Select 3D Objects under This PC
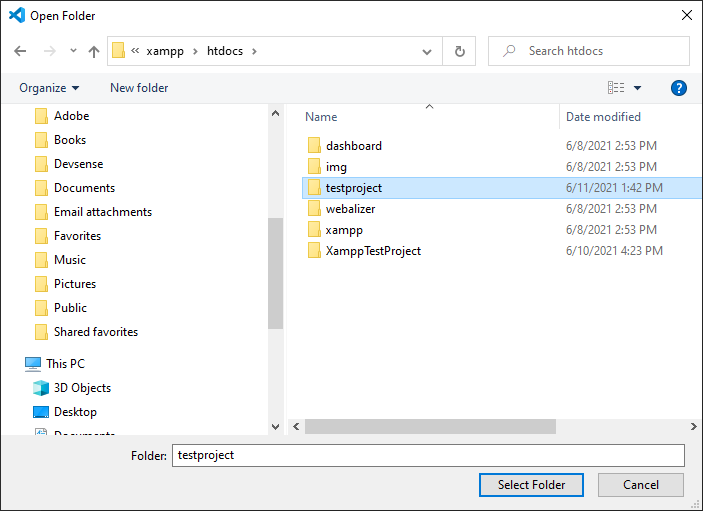 click(x=82, y=388)
